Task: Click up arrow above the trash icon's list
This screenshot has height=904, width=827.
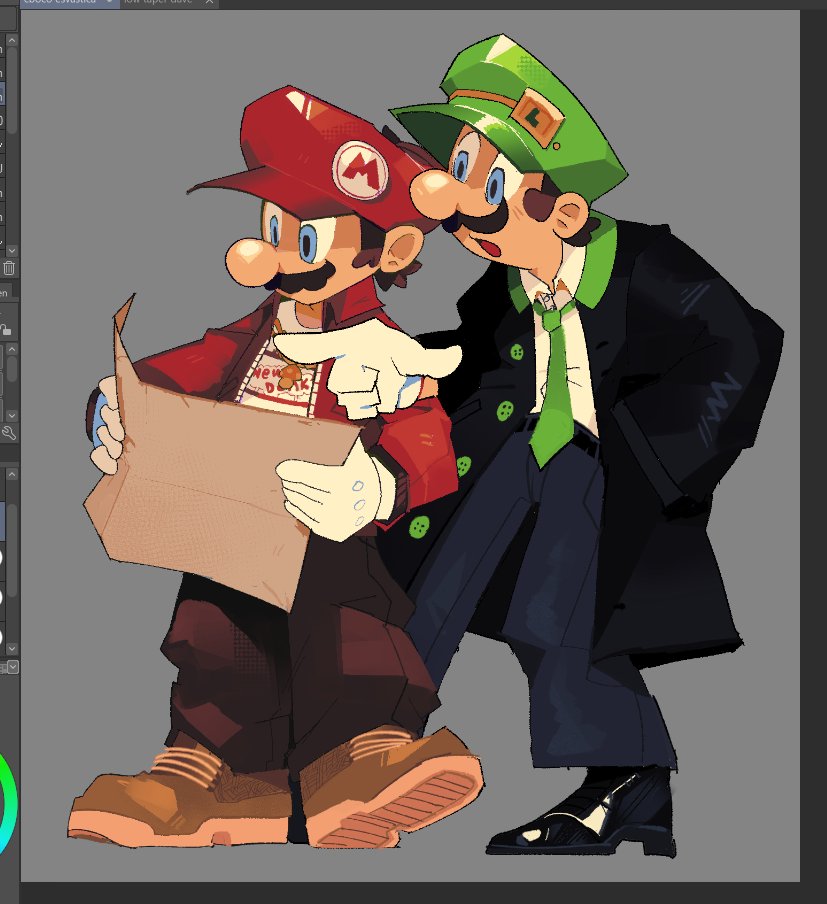Action: point(12,40)
